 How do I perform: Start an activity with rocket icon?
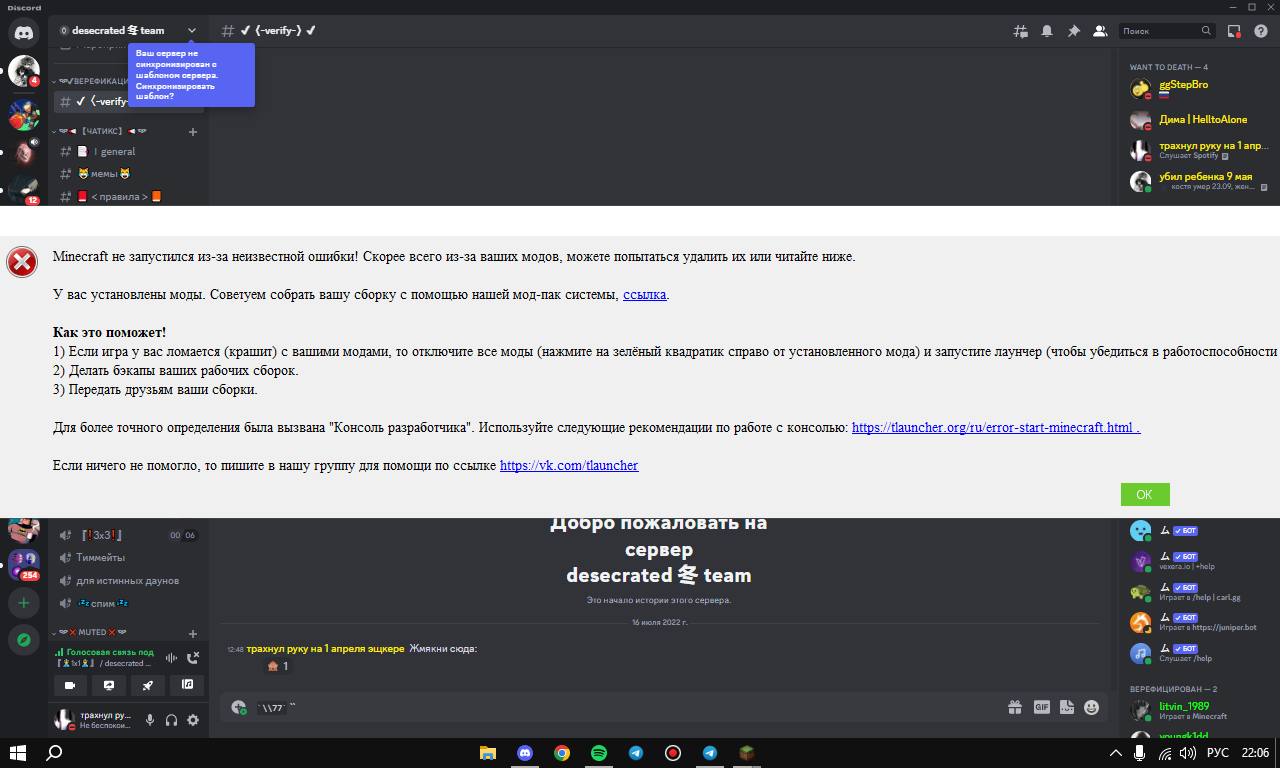147,685
